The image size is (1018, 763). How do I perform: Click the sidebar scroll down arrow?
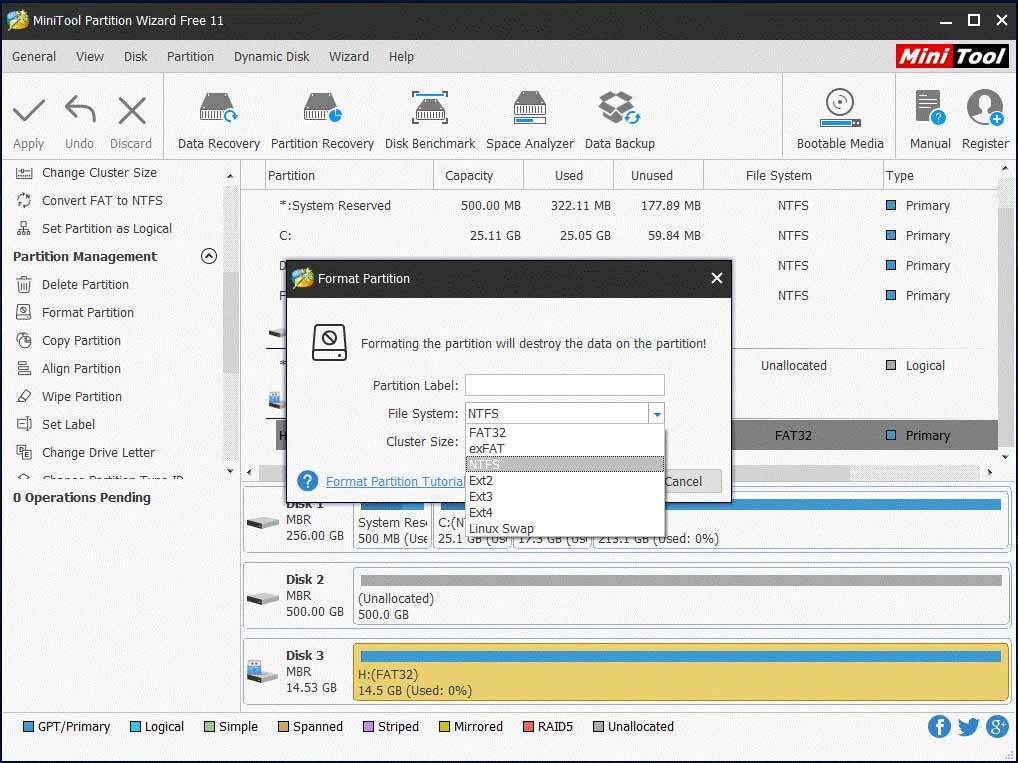(x=230, y=471)
